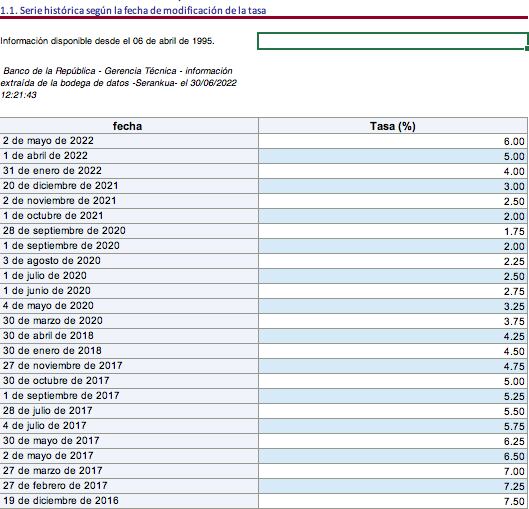Image resolution: width=529 pixels, height=509 pixels.
Task: Select the cell '2 de mayo de 2017'
Action: click(129, 456)
